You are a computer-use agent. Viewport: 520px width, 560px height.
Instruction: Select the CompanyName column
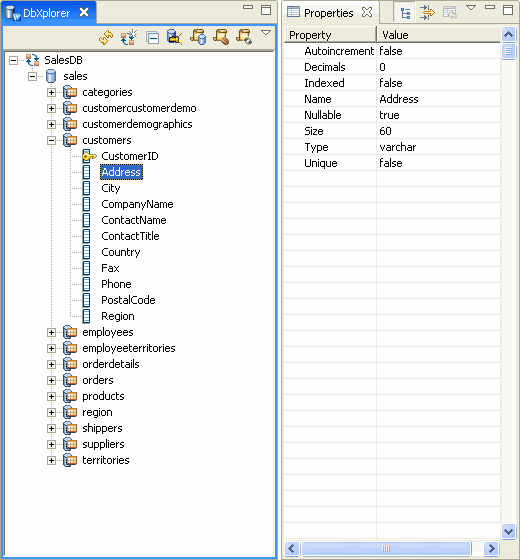point(138,204)
